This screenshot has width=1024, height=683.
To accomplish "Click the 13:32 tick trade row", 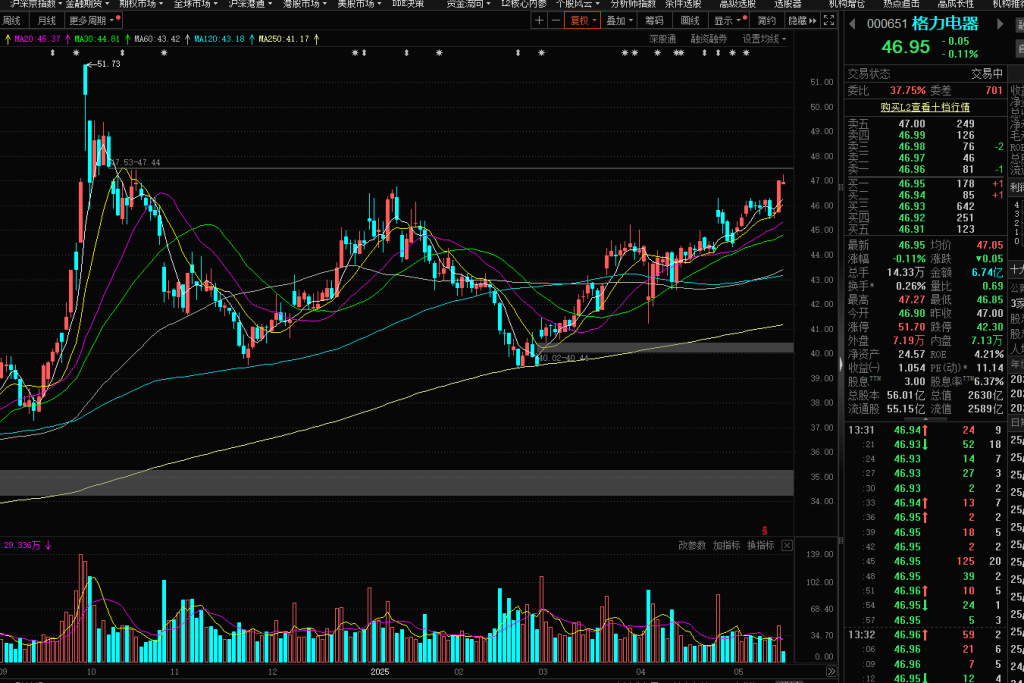I will click(x=926, y=635).
